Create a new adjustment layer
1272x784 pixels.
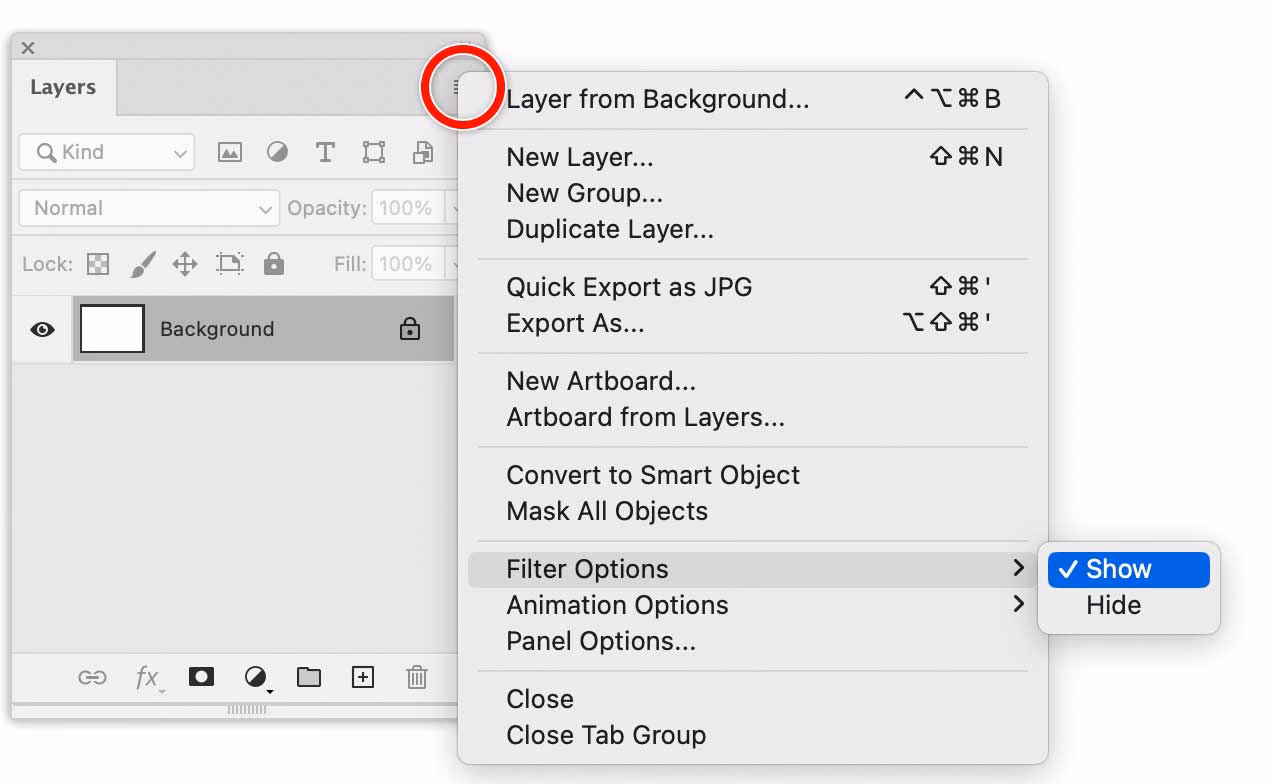pos(255,677)
